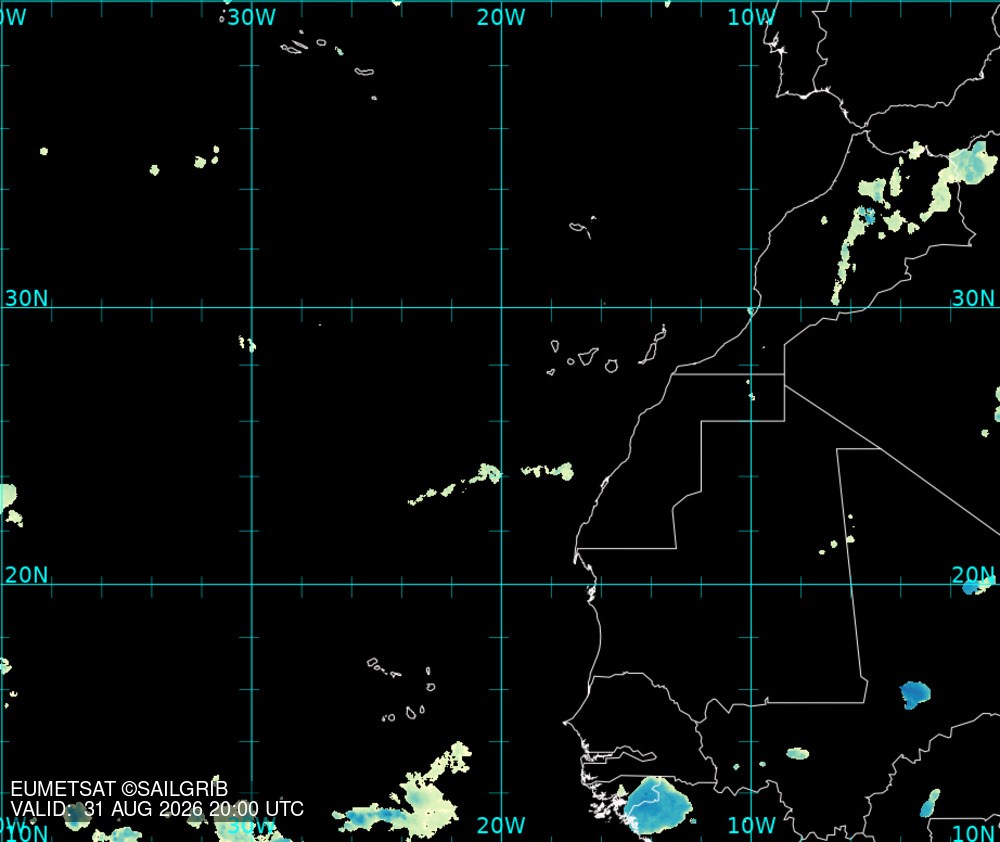
Task: Click the 20W longitude label at top
Action: [501, 17]
